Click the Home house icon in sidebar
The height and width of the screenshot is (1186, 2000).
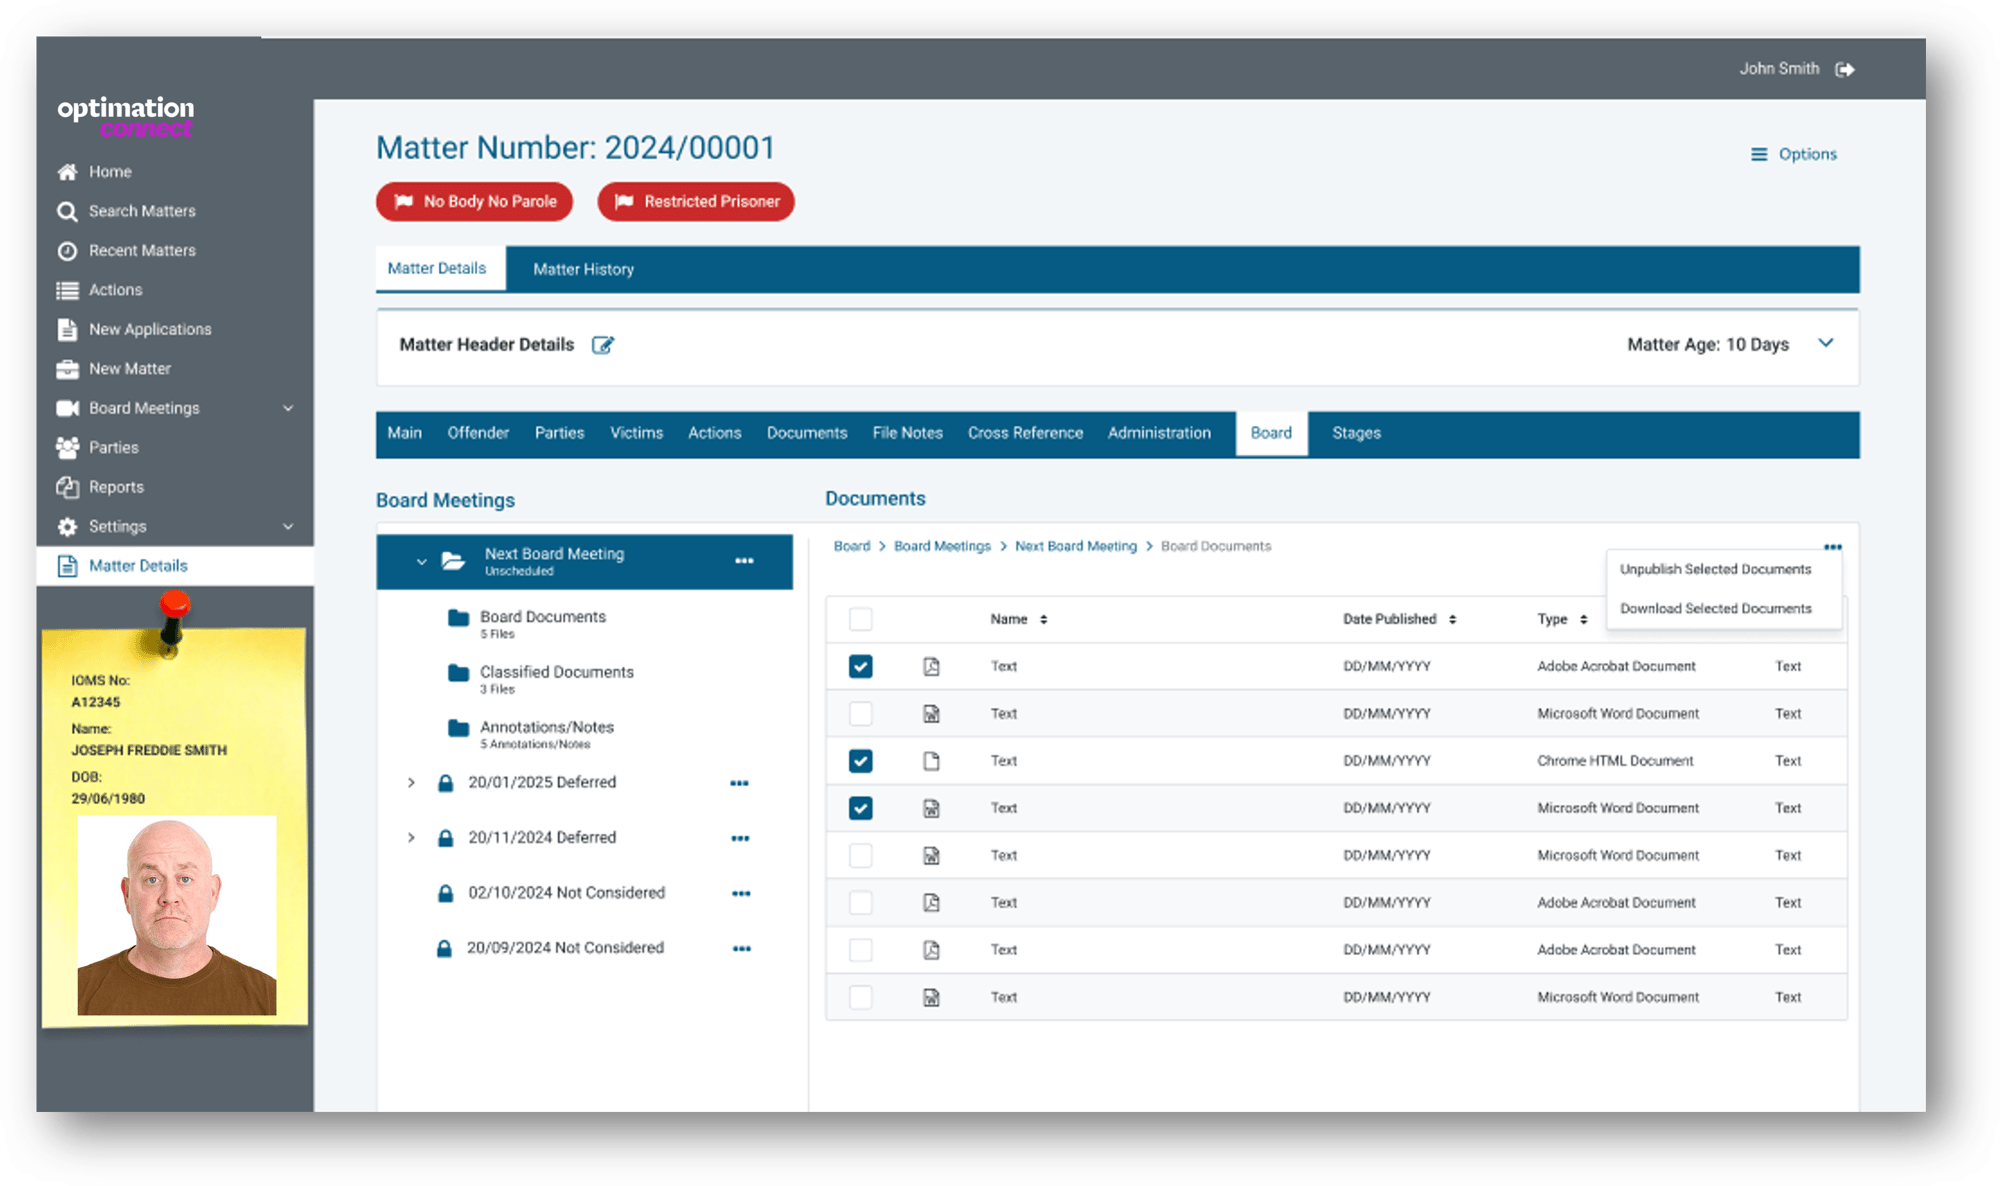coord(67,172)
